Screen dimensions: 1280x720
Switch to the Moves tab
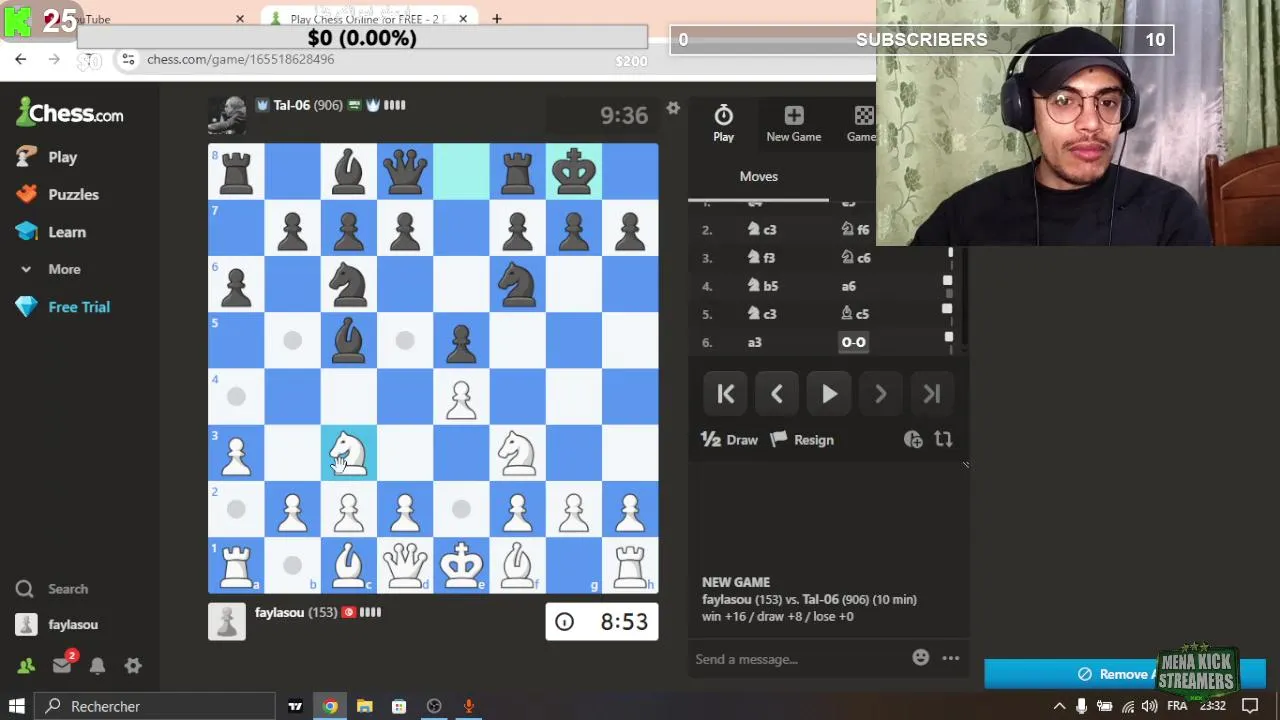click(758, 176)
